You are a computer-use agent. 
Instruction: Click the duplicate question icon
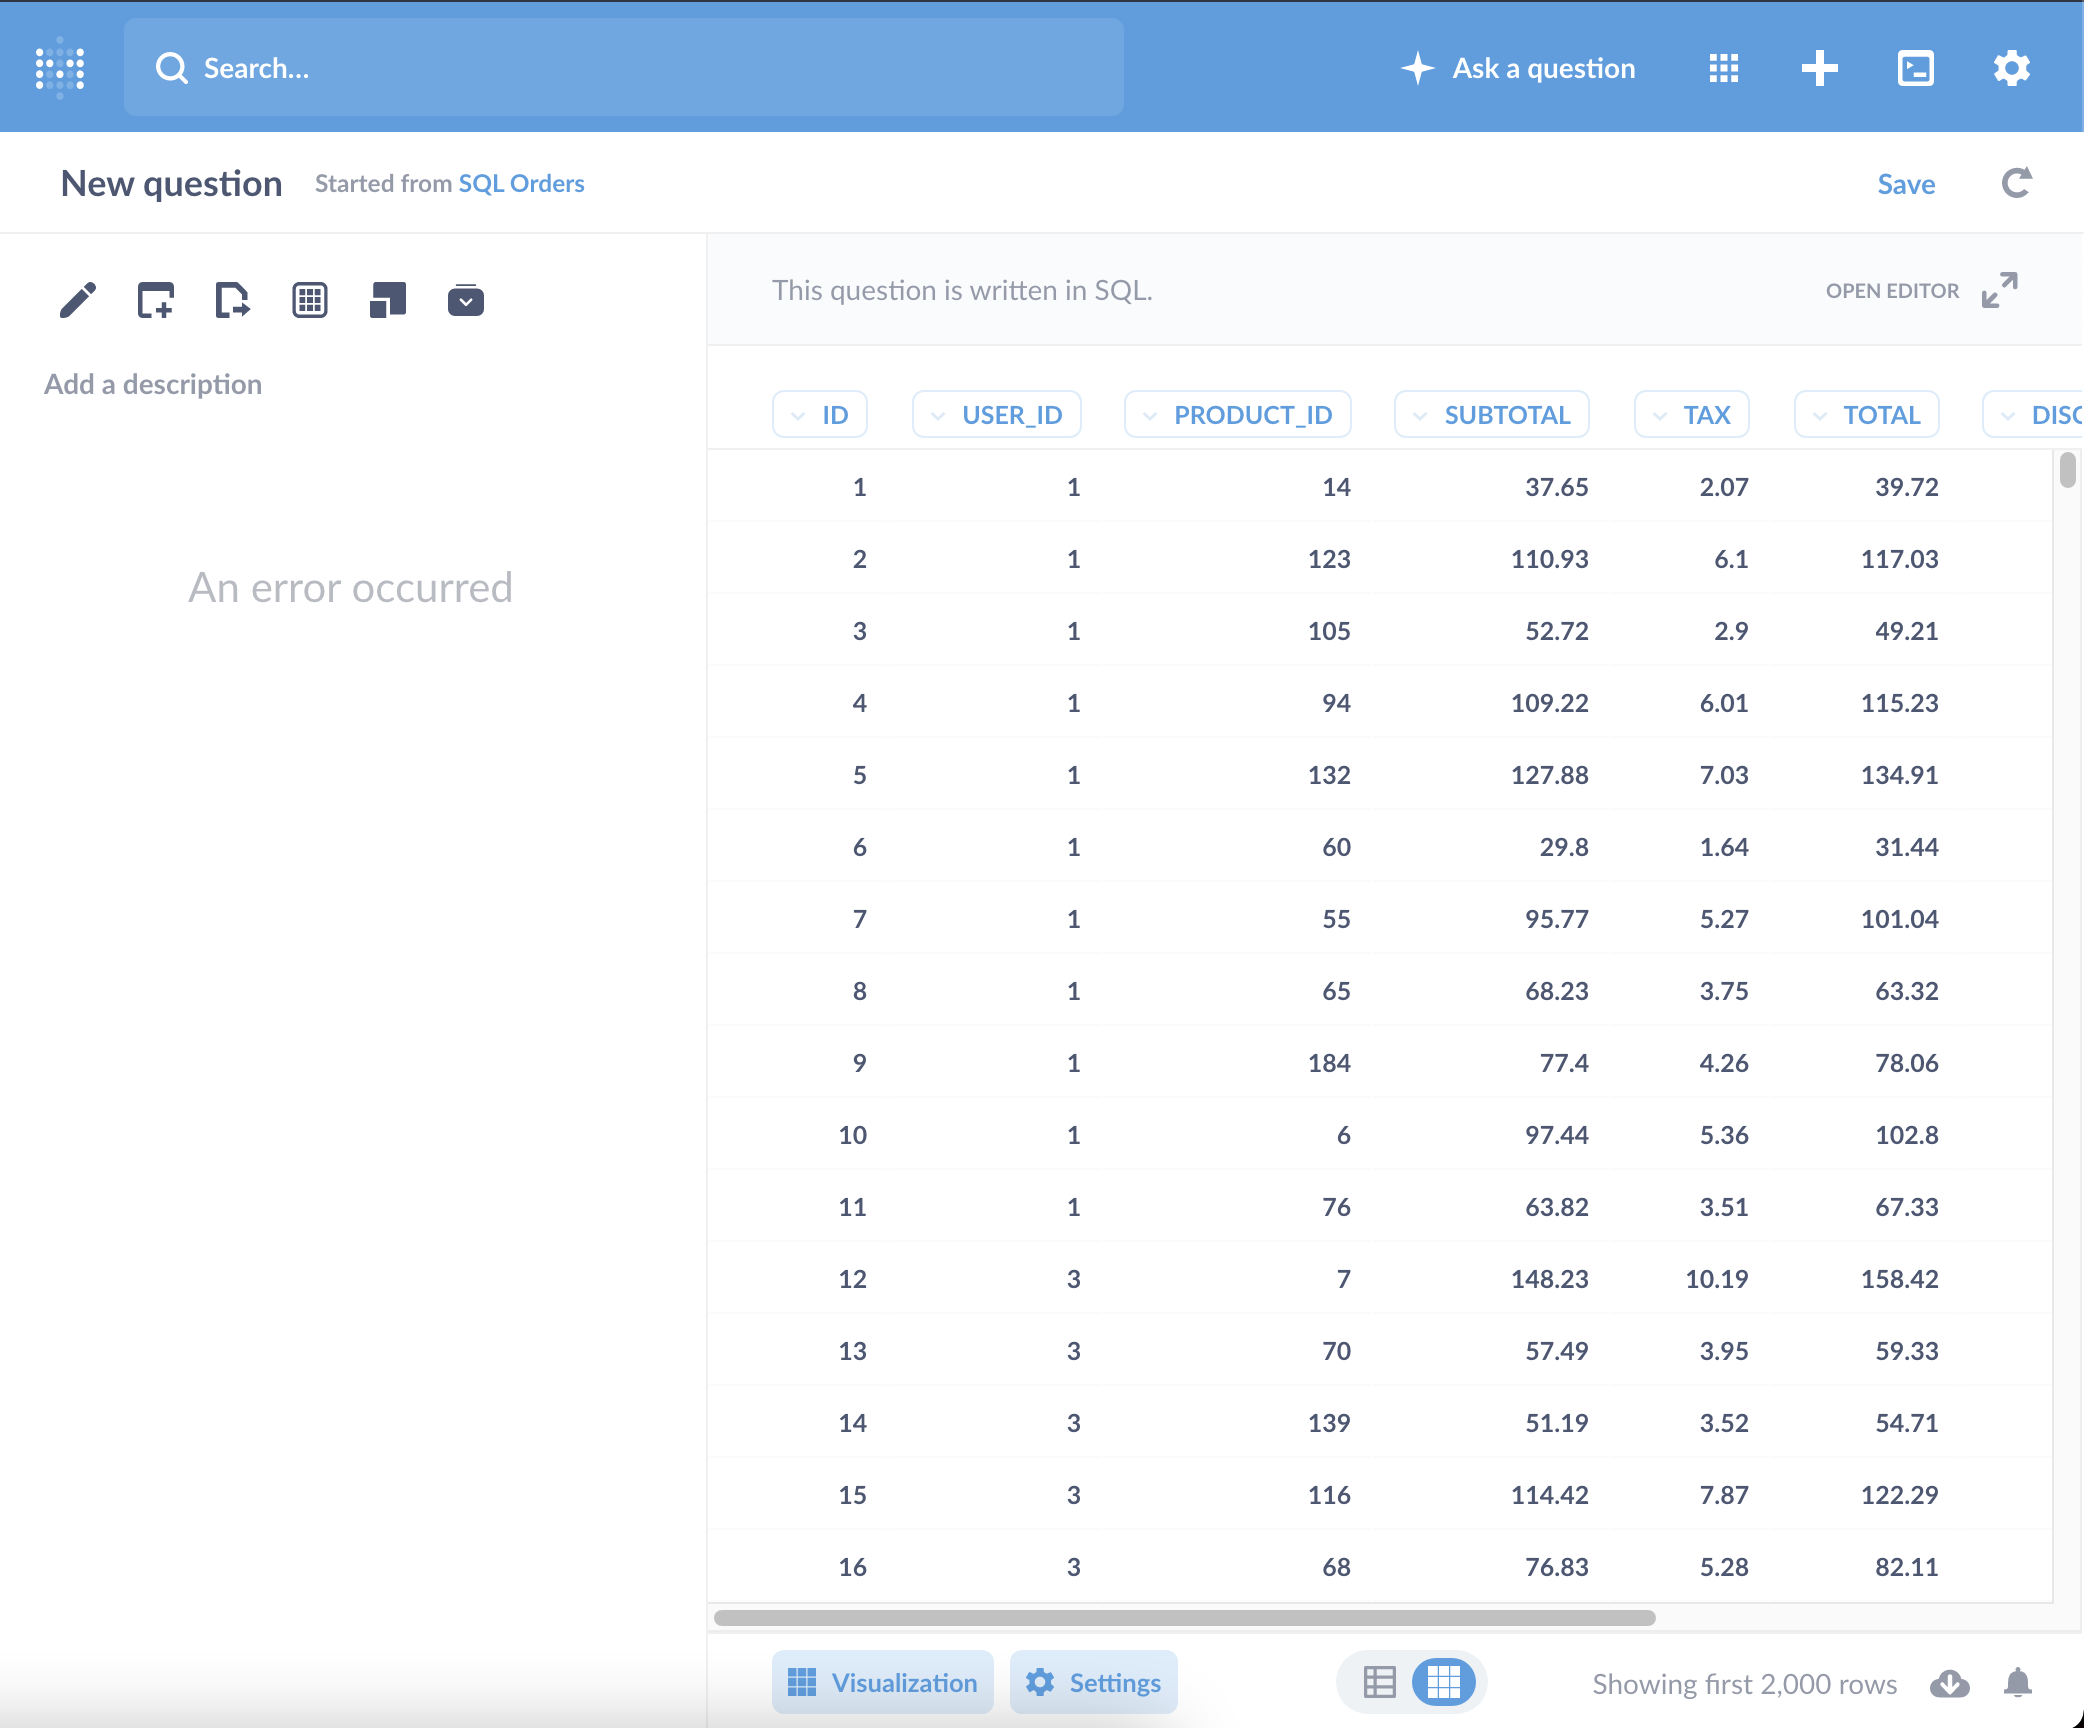388,300
